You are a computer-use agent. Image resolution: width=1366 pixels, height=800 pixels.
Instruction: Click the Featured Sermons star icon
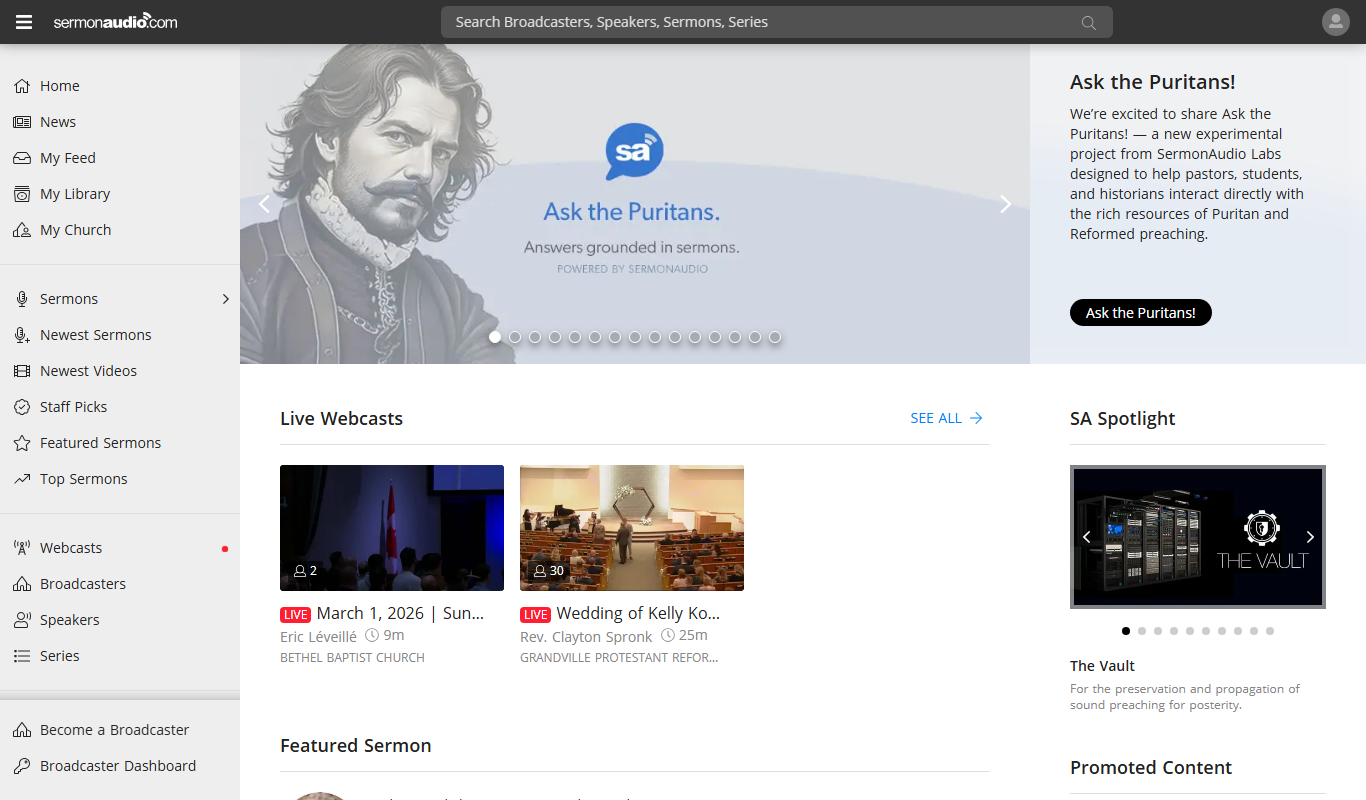pos(22,443)
